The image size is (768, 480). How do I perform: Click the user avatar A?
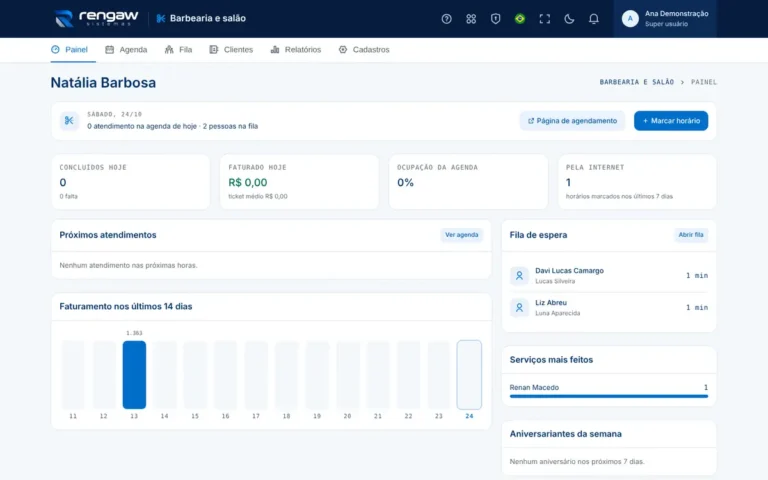[630, 19]
